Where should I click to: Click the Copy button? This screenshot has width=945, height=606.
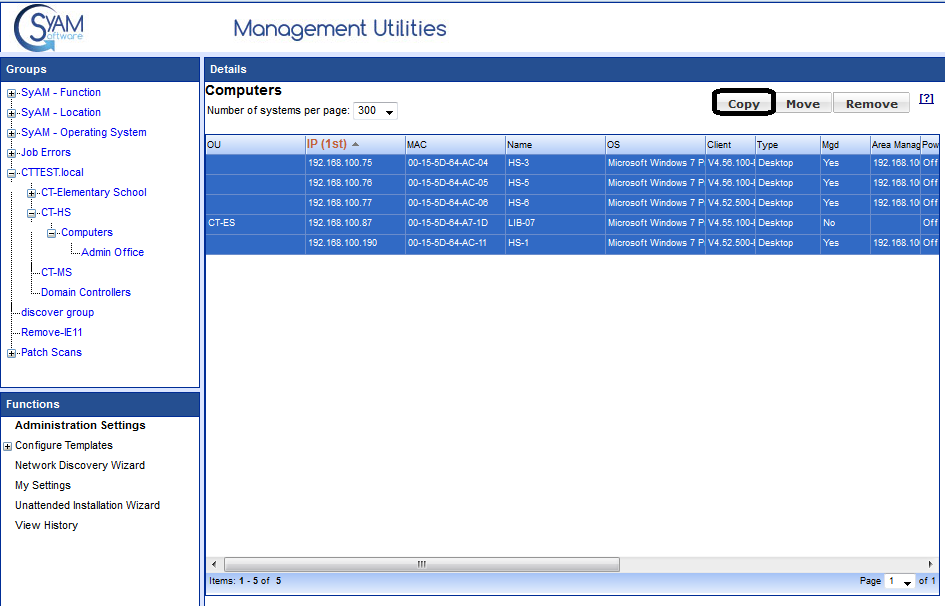click(743, 103)
